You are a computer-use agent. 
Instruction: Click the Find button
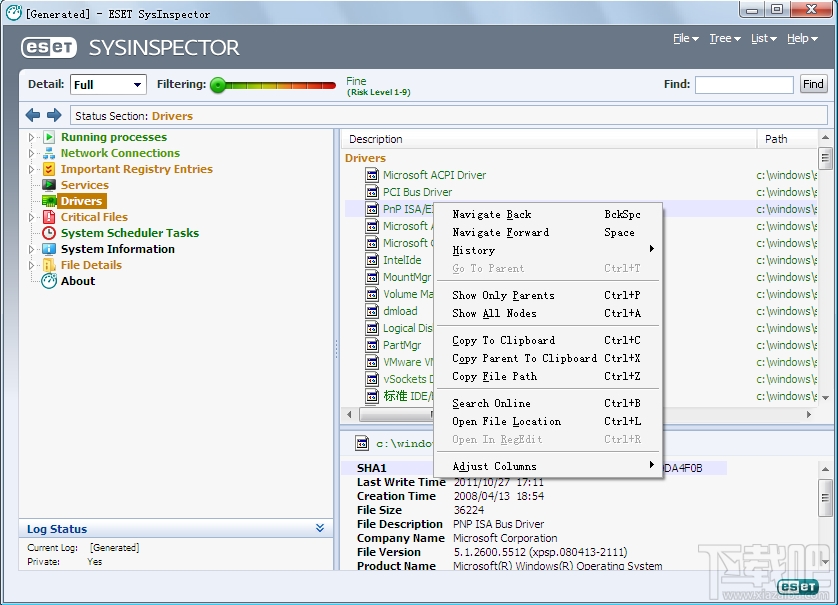click(813, 84)
